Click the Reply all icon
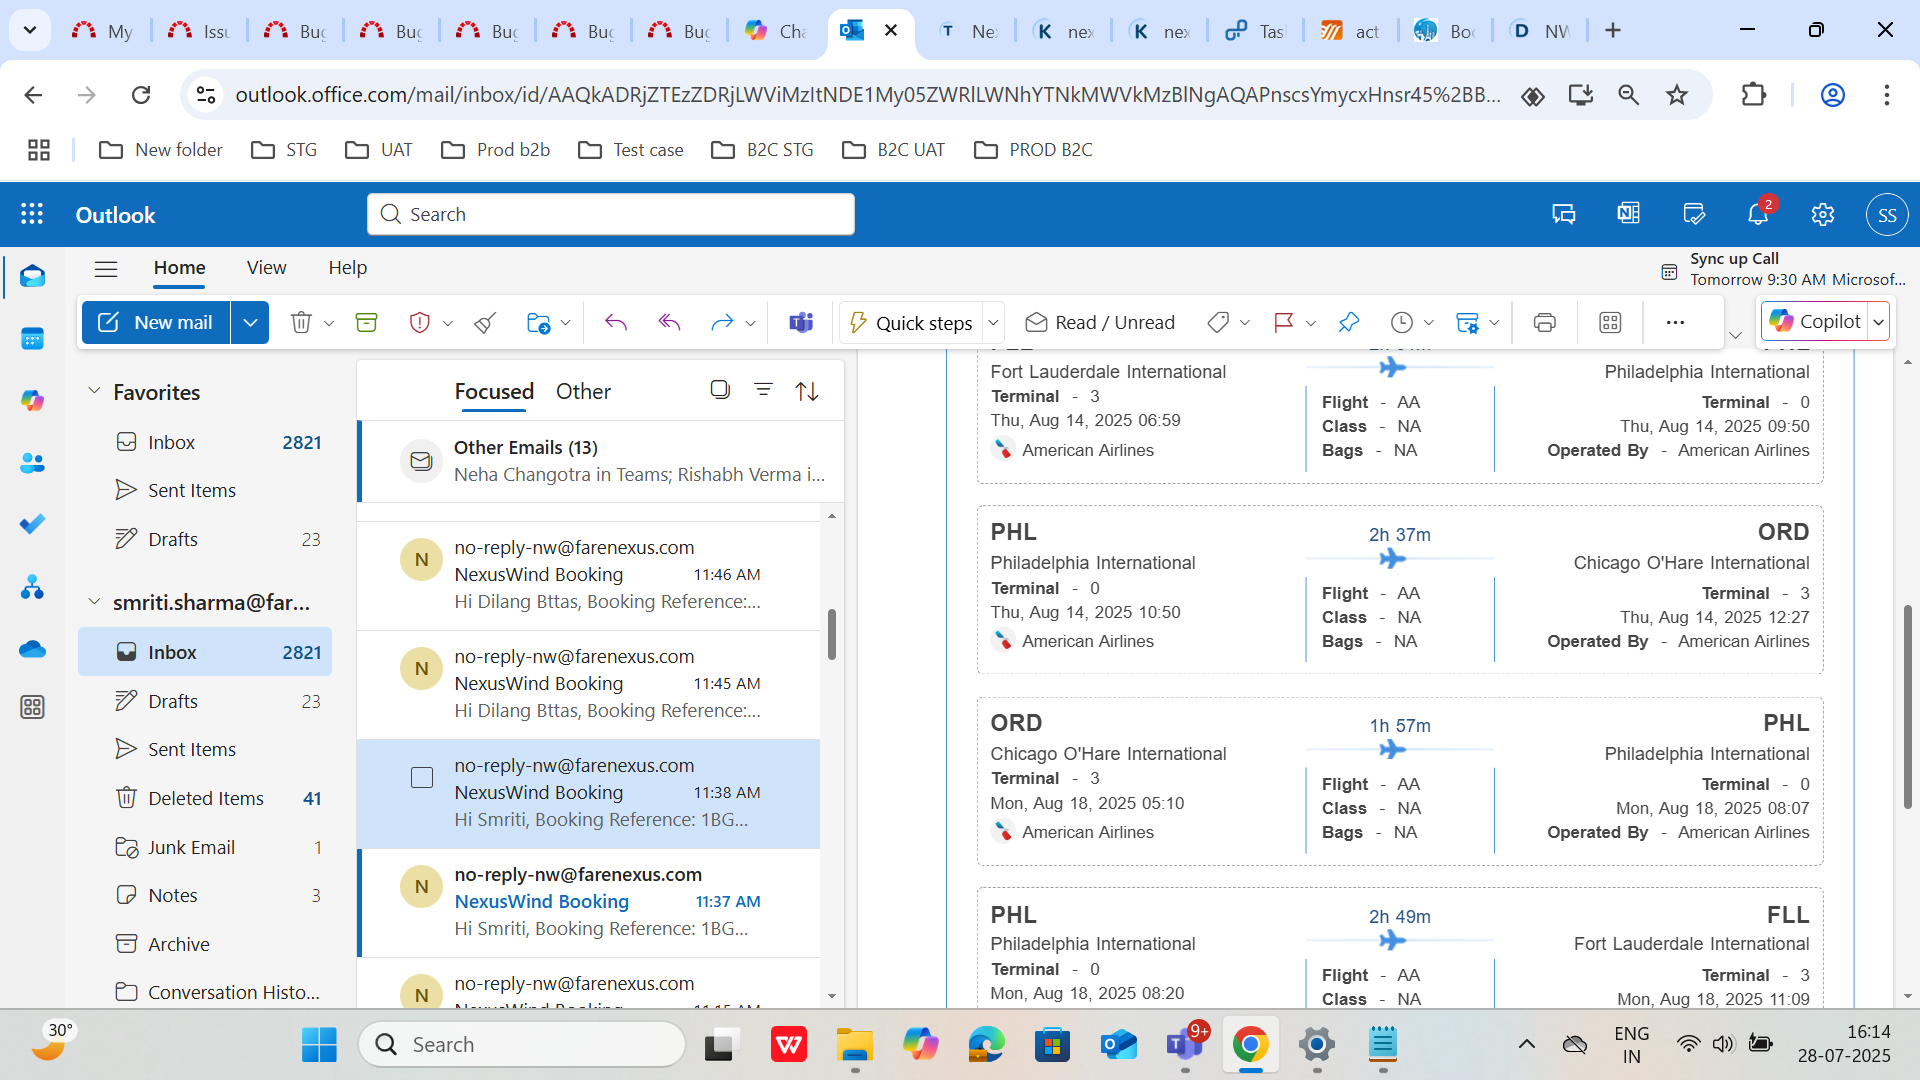This screenshot has width=1920, height=1080. point(669,322)
